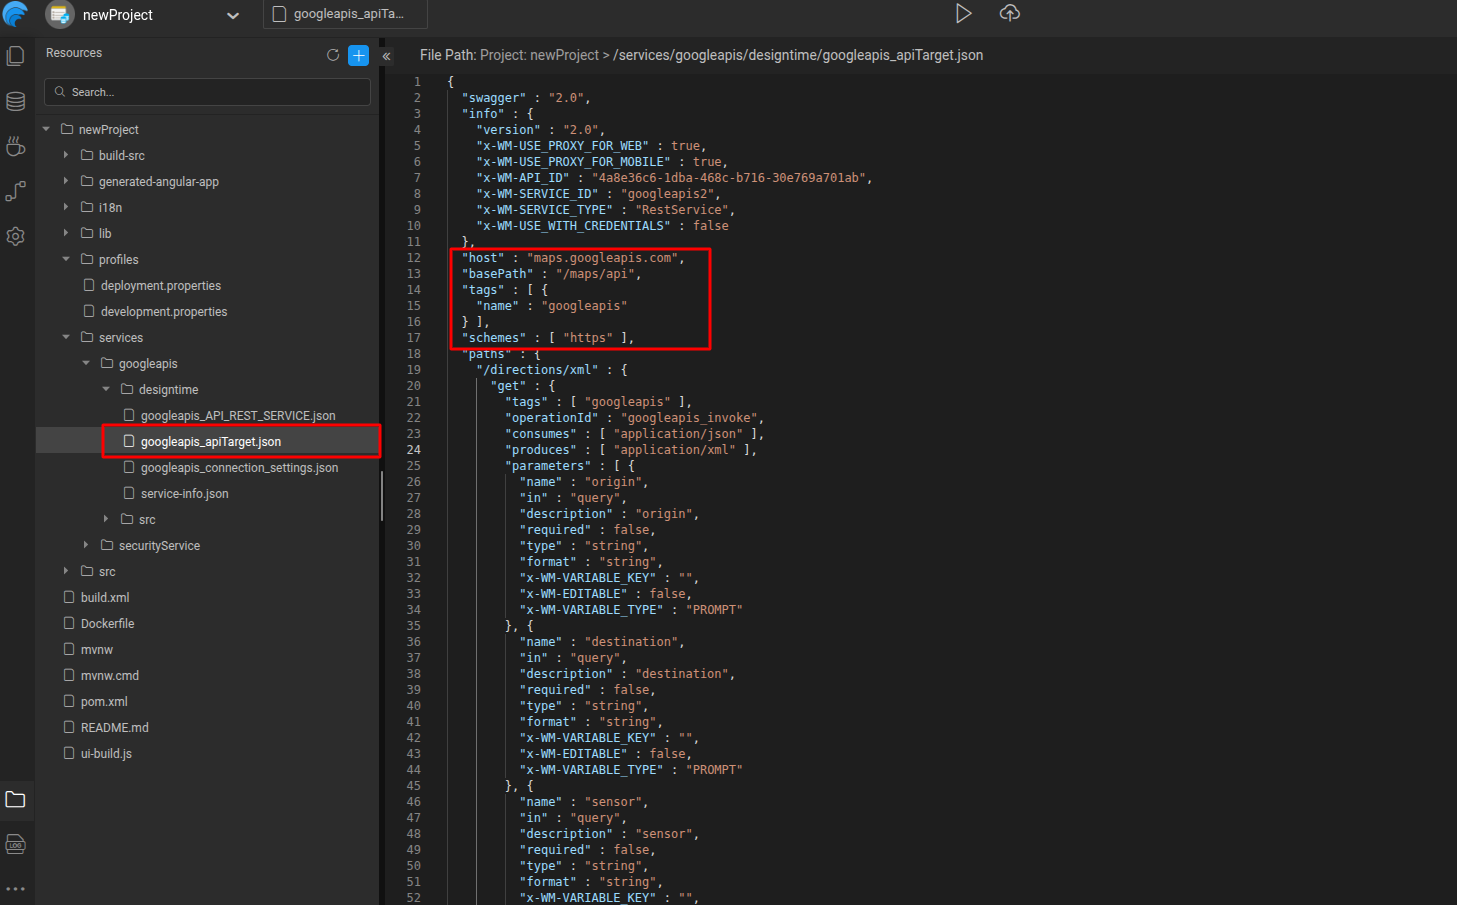
Task: Expand the securityService folder
Action: pyautogui.click(x=86, y=545)
